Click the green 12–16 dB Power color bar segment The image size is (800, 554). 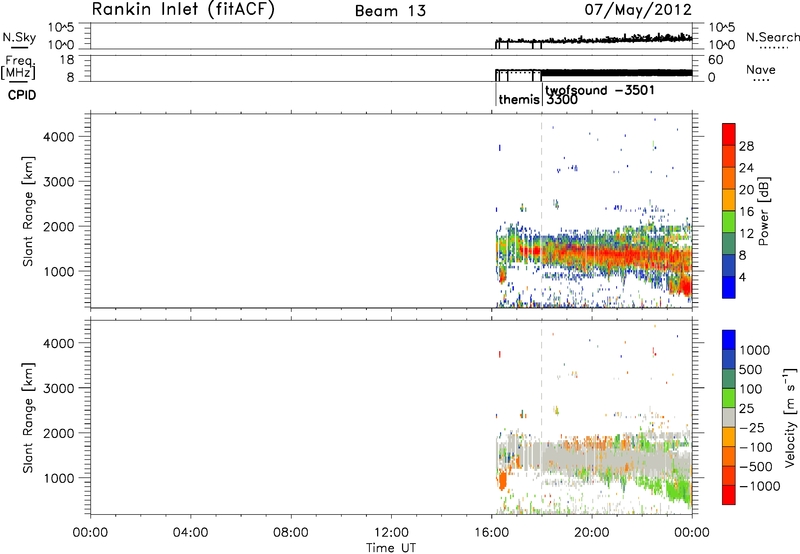point(729,222)
